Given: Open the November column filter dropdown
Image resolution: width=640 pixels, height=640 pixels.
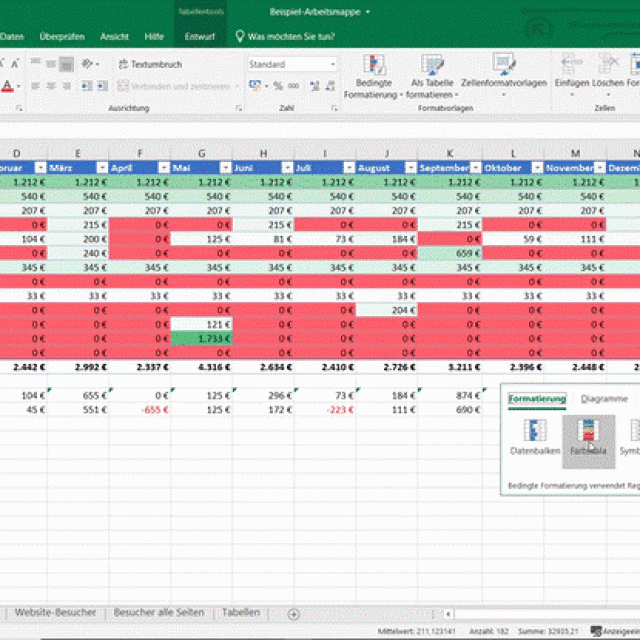Looking at the screenshot, I should (599, 168).
